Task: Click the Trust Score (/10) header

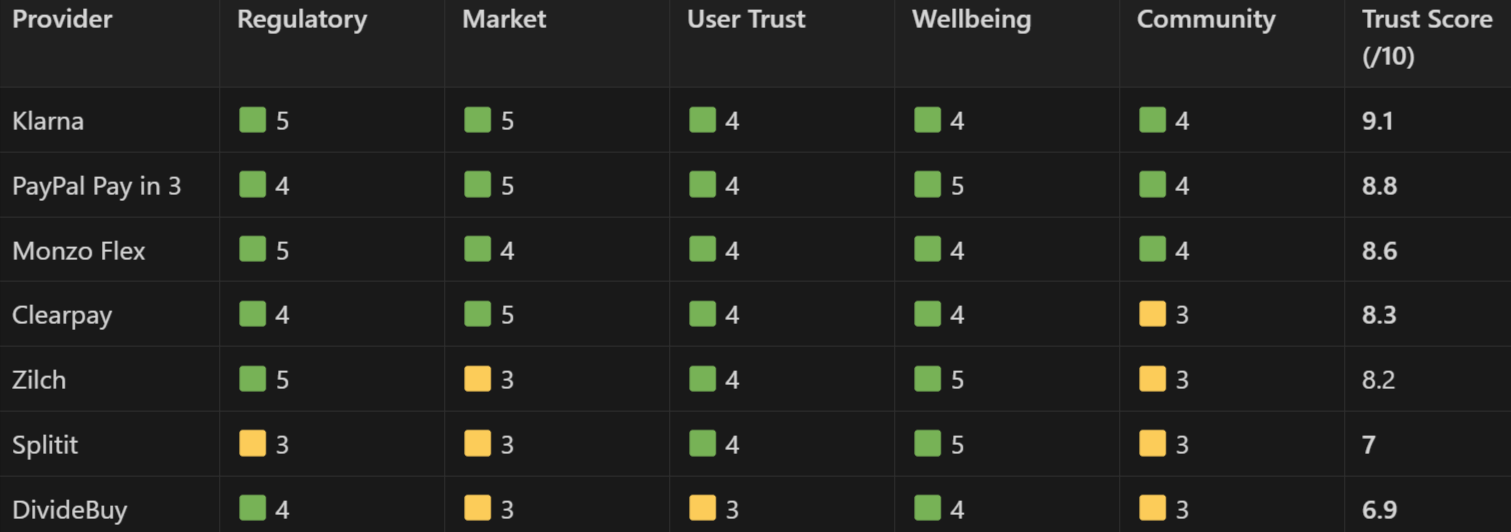Action: pyautogui.click(x=1426, y=38)
